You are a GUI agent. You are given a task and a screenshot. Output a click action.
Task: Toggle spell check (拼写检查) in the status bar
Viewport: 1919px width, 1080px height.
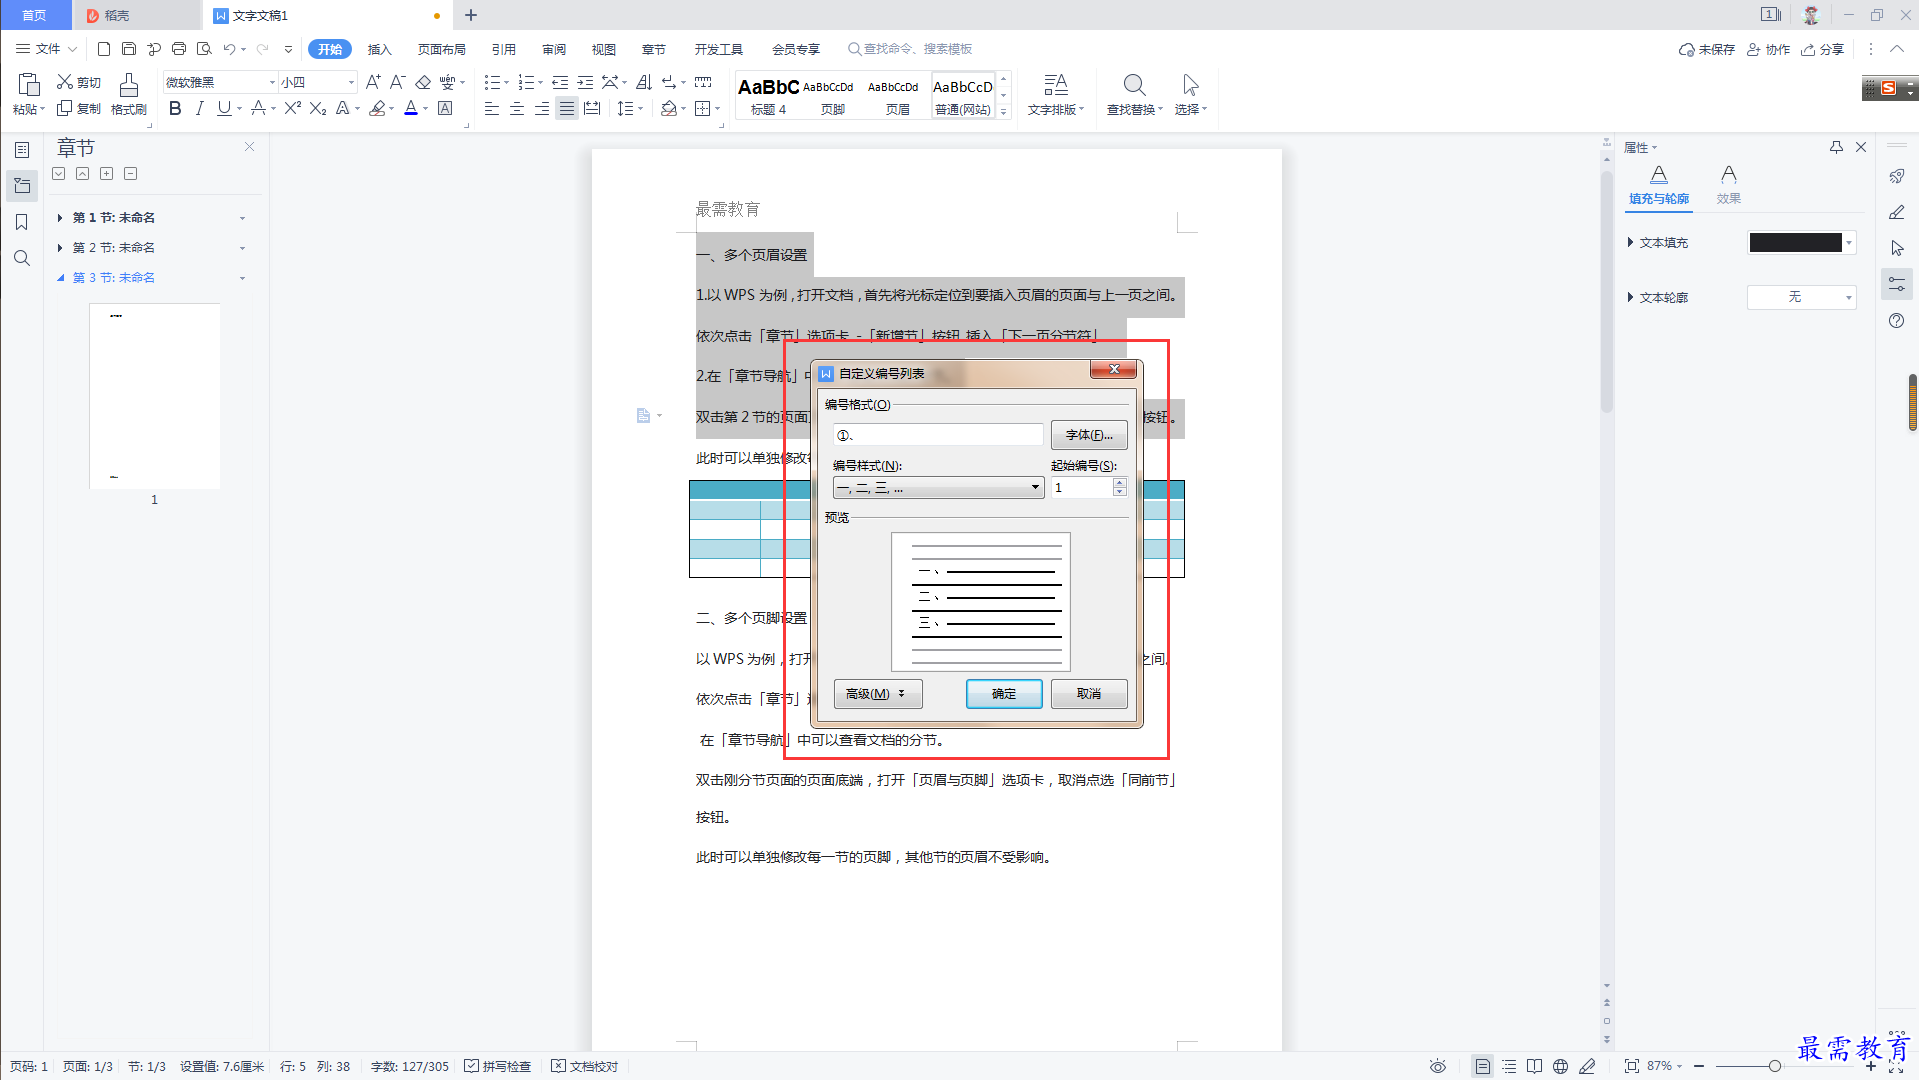tap(498, 1066)
